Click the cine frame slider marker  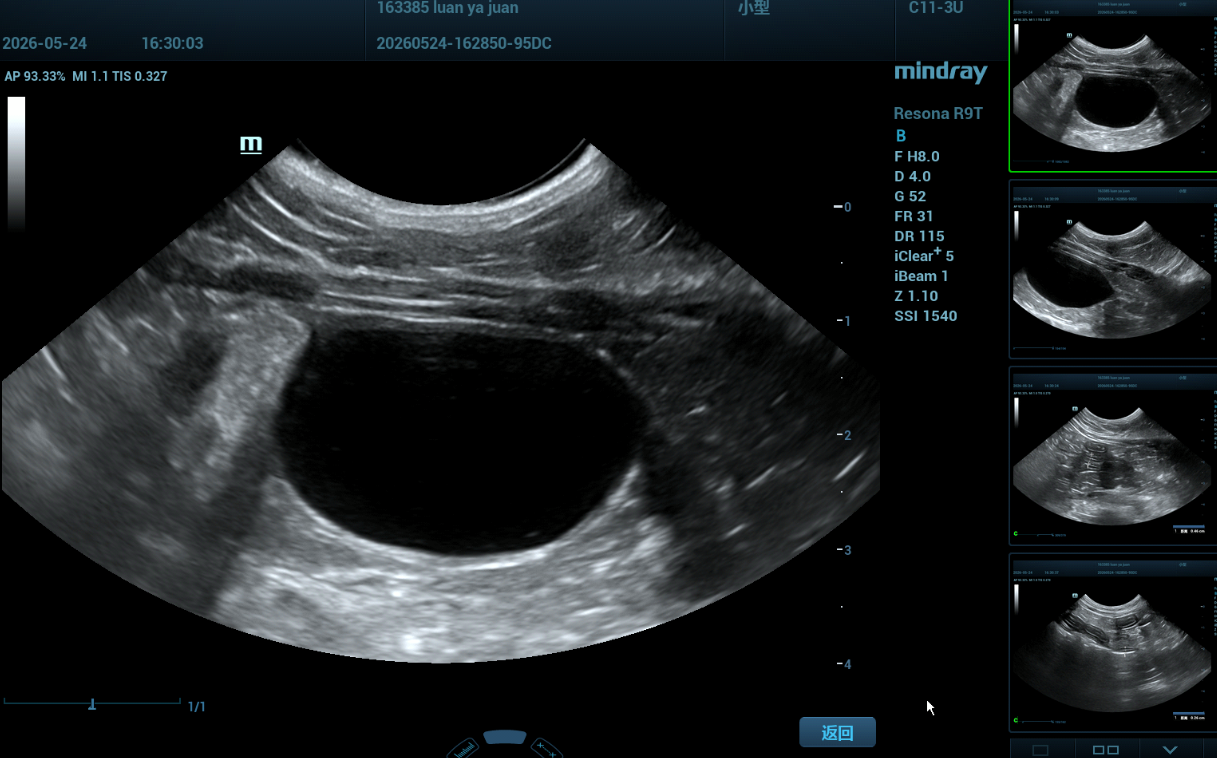point(92,704)
